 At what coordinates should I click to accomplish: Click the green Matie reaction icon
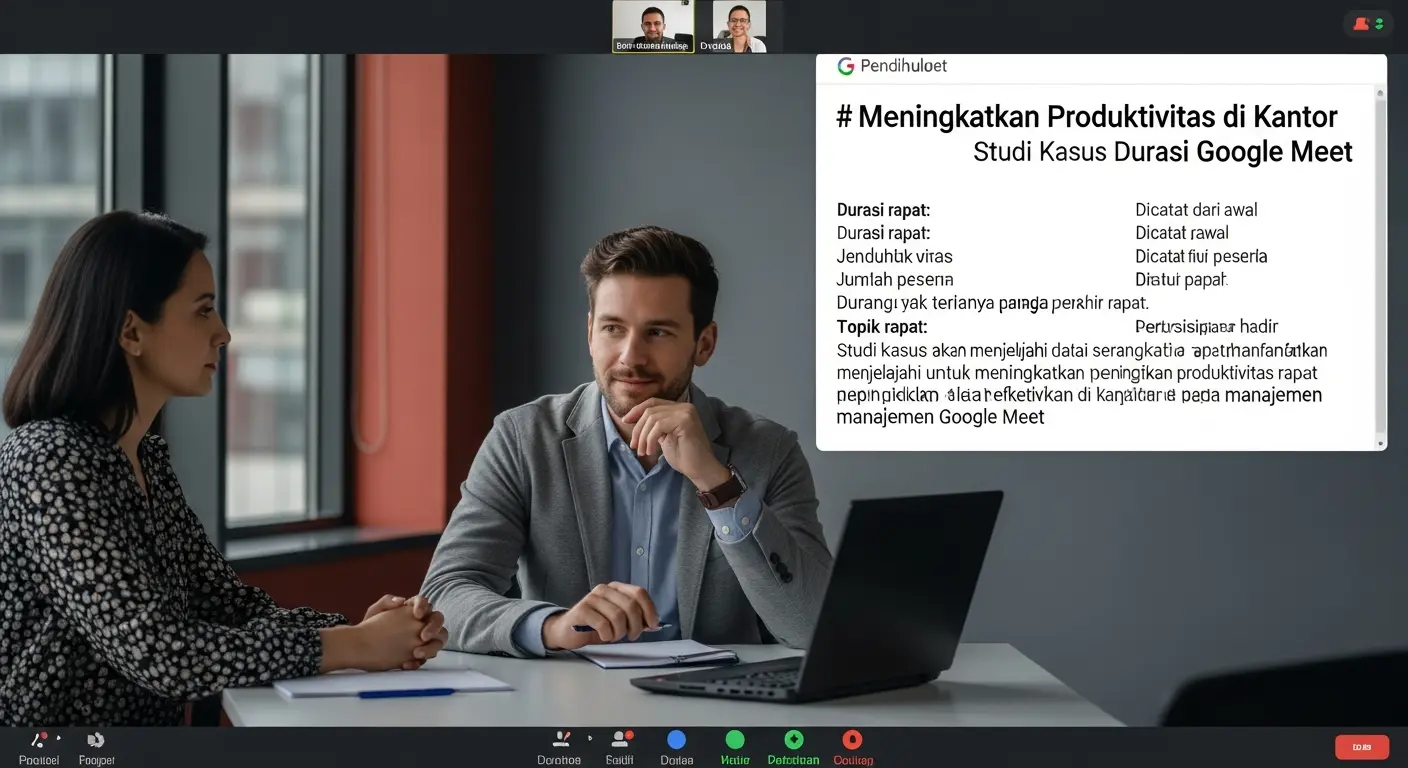tap(735, 740)
